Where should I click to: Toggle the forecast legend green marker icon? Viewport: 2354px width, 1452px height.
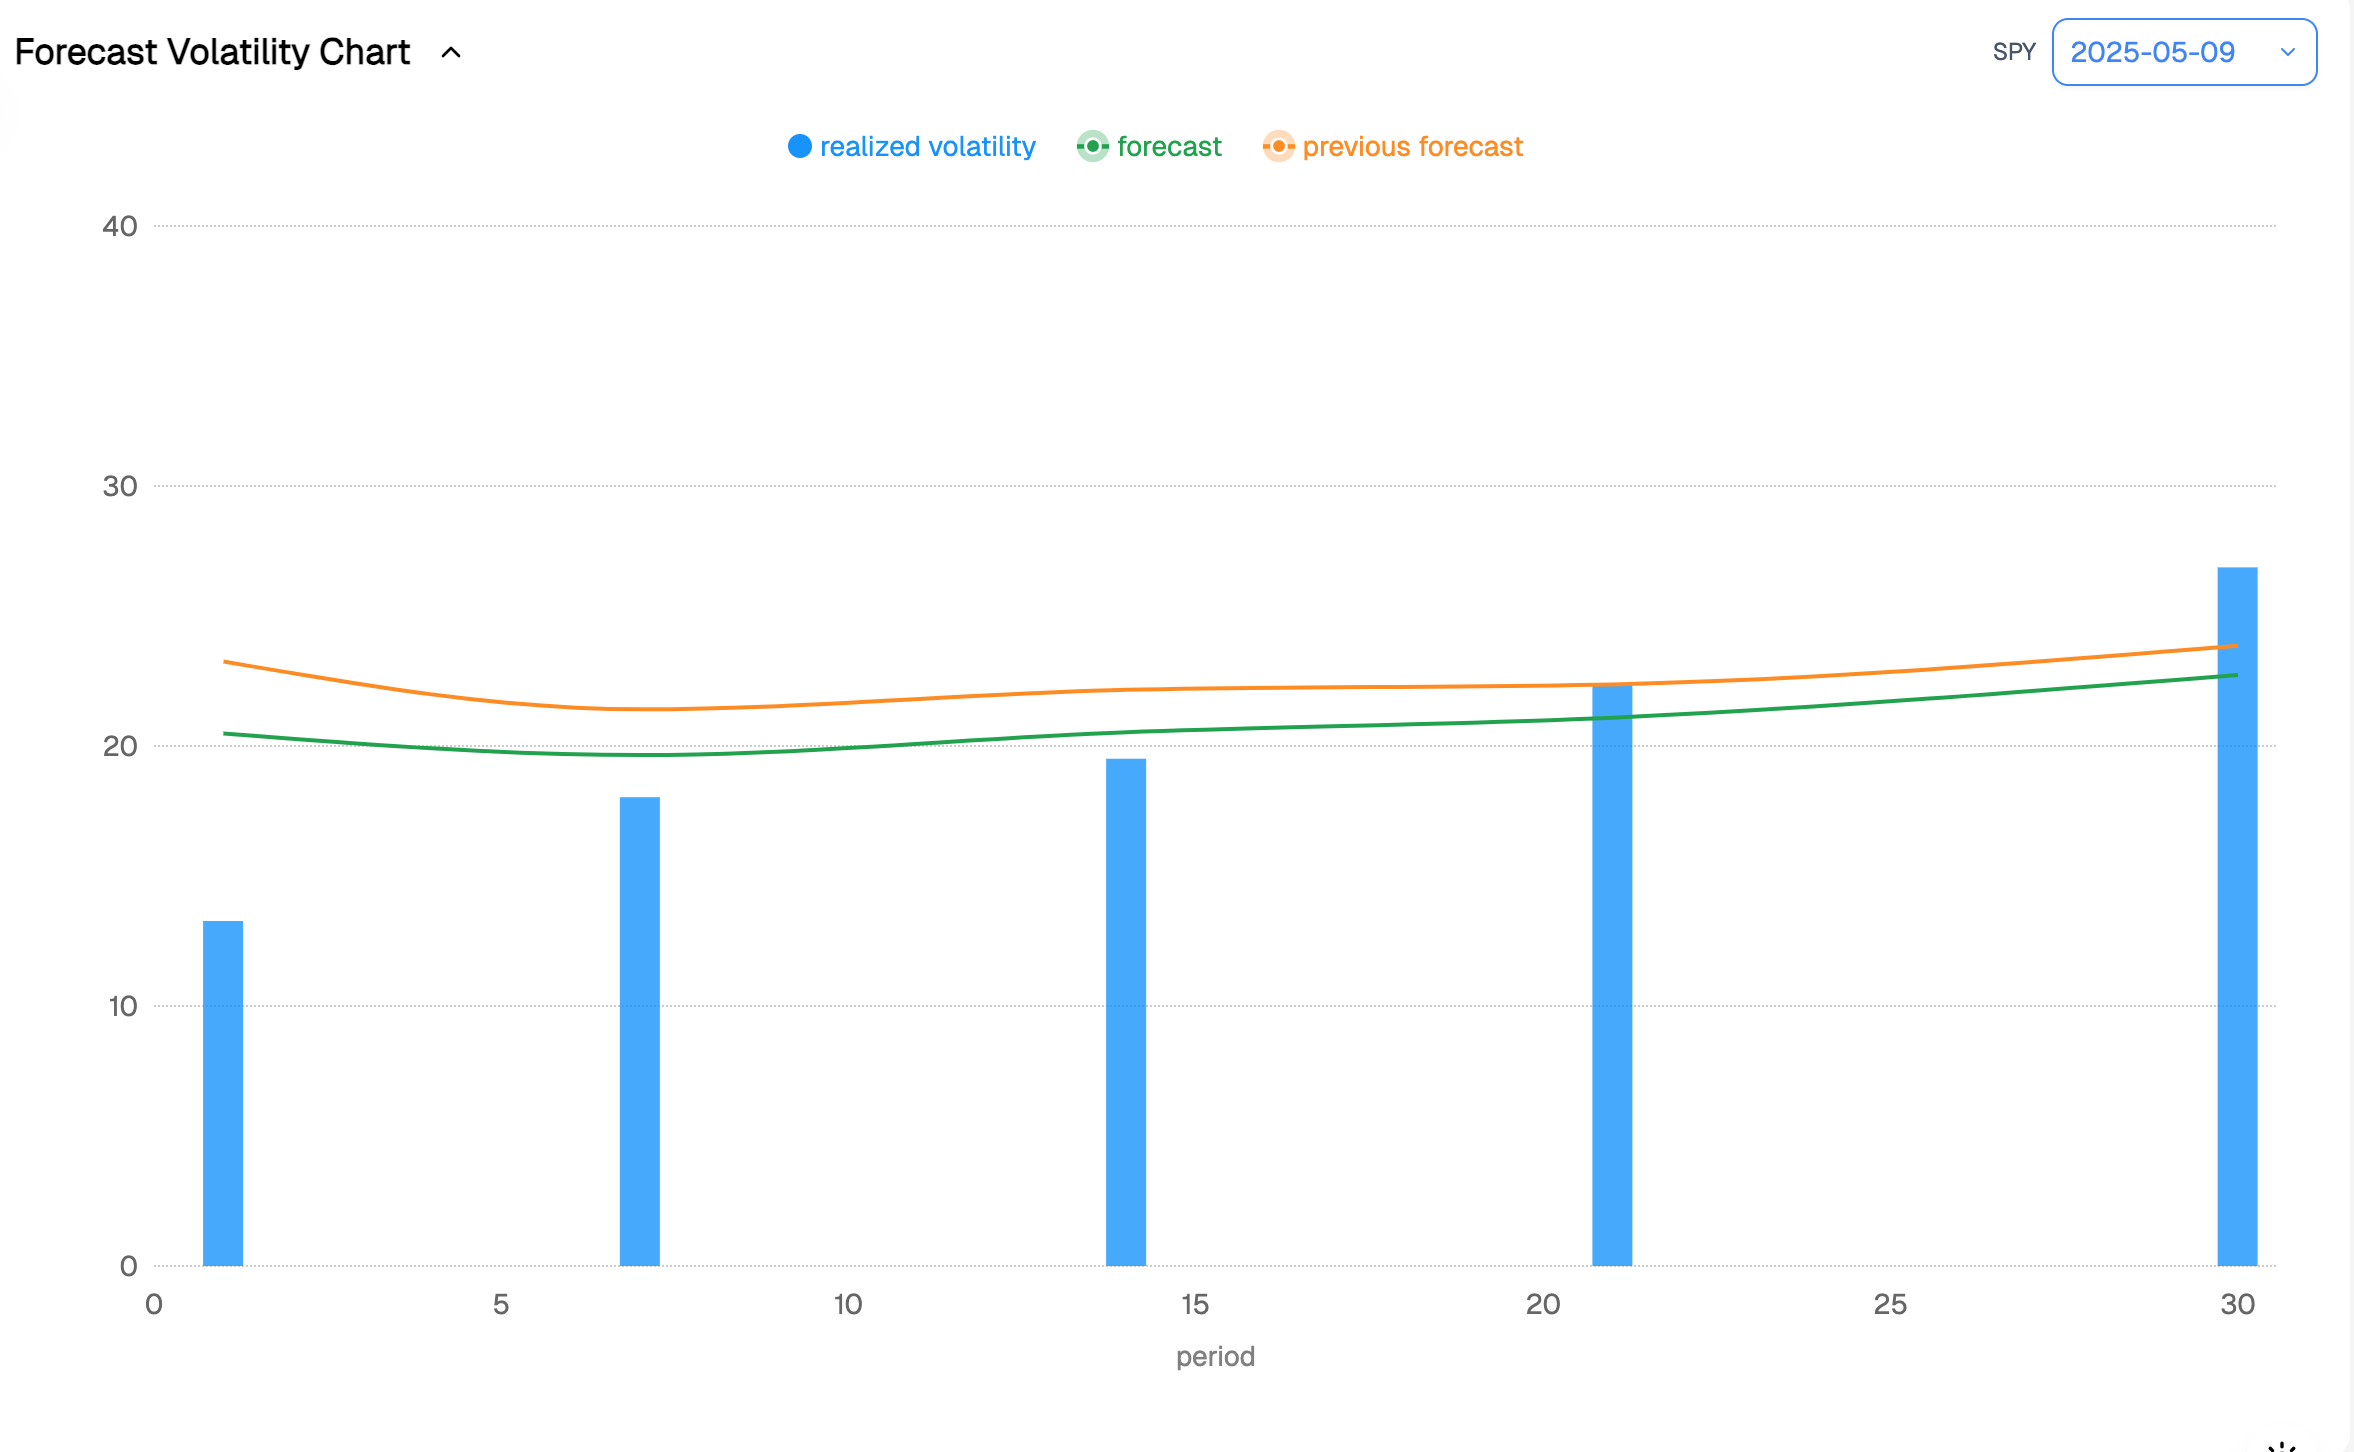click(x=1092, y=146)
